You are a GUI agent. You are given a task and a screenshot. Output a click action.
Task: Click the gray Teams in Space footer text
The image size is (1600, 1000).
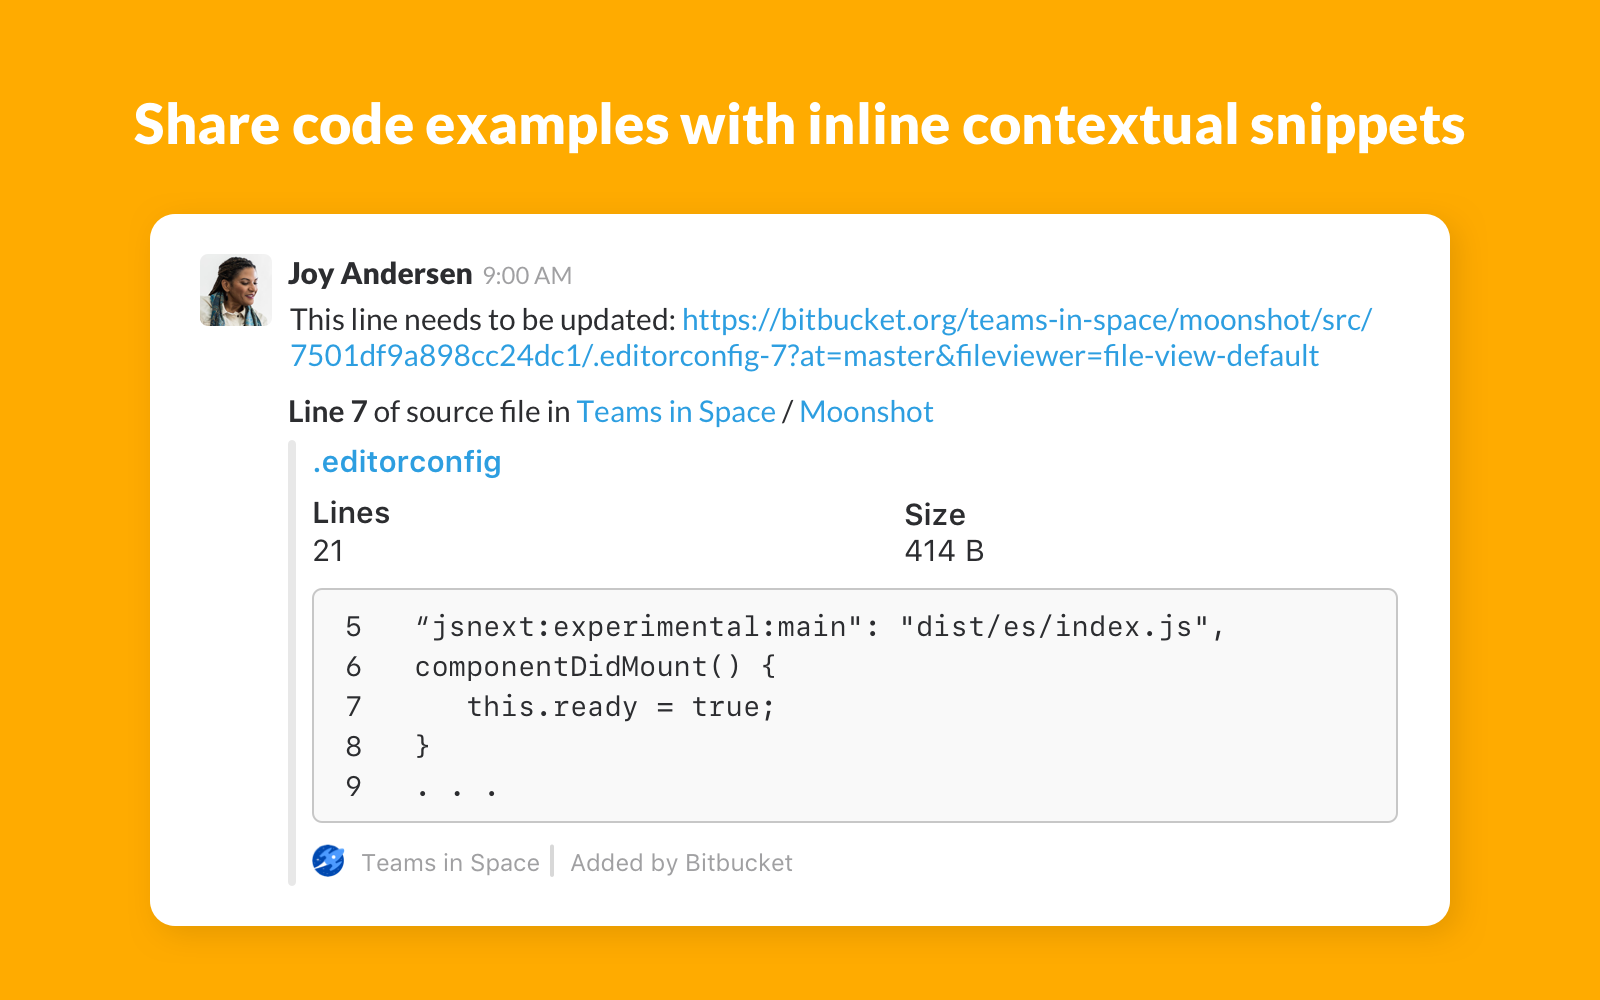tap(450, 863)
